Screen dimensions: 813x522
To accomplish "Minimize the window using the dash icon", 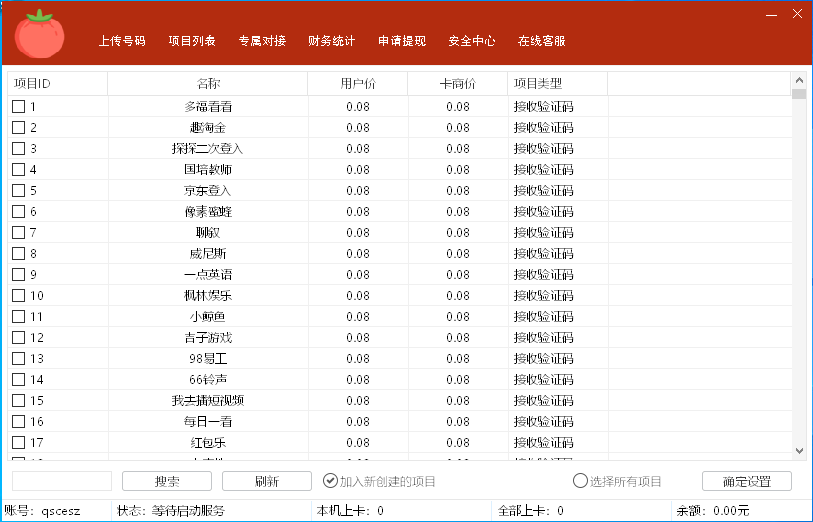I will click(x=771, y=15).
